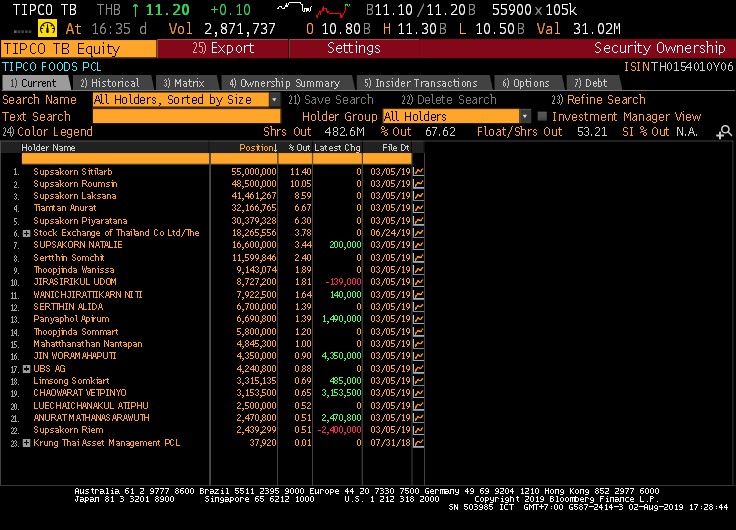The image size is (736, 530).
Task: Switch to the Historical tab
Action: [114, 83]
